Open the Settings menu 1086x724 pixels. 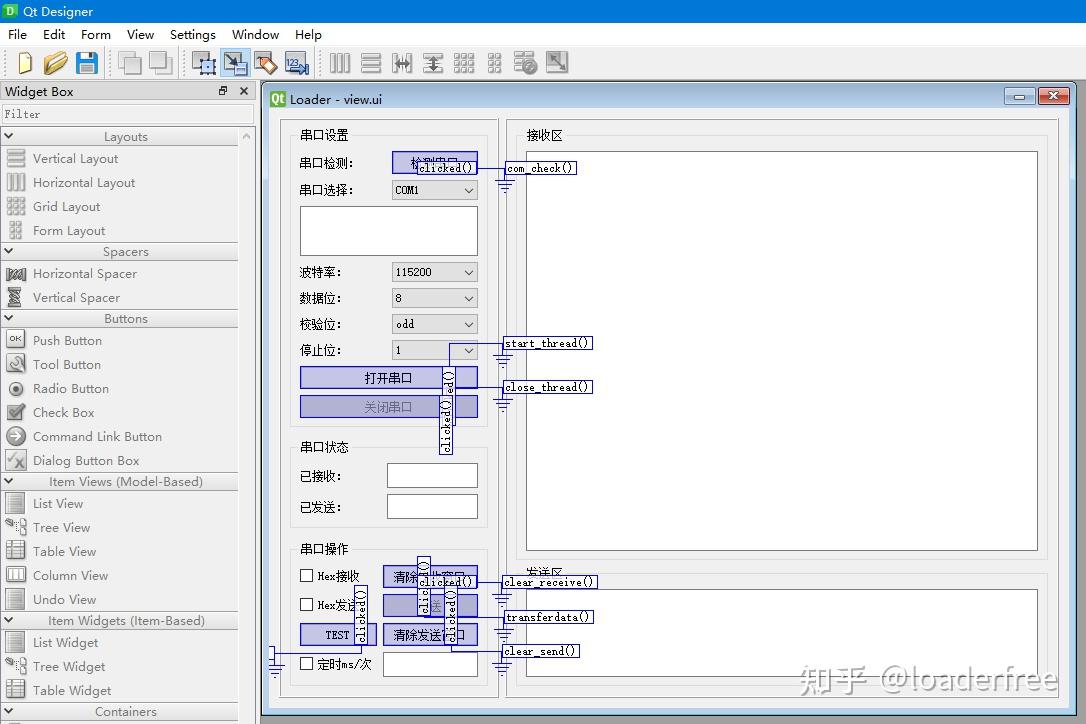(x=192, y=34)
